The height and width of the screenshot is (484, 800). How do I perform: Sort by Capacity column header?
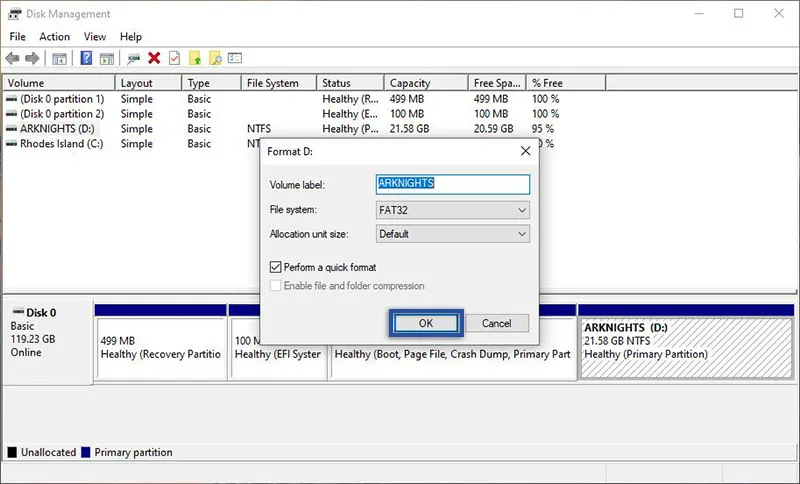(426, 83)
